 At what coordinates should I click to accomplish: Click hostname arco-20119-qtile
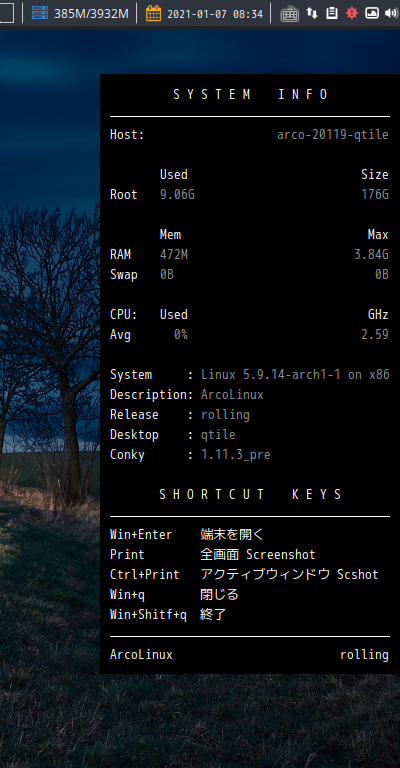point(333,135)
